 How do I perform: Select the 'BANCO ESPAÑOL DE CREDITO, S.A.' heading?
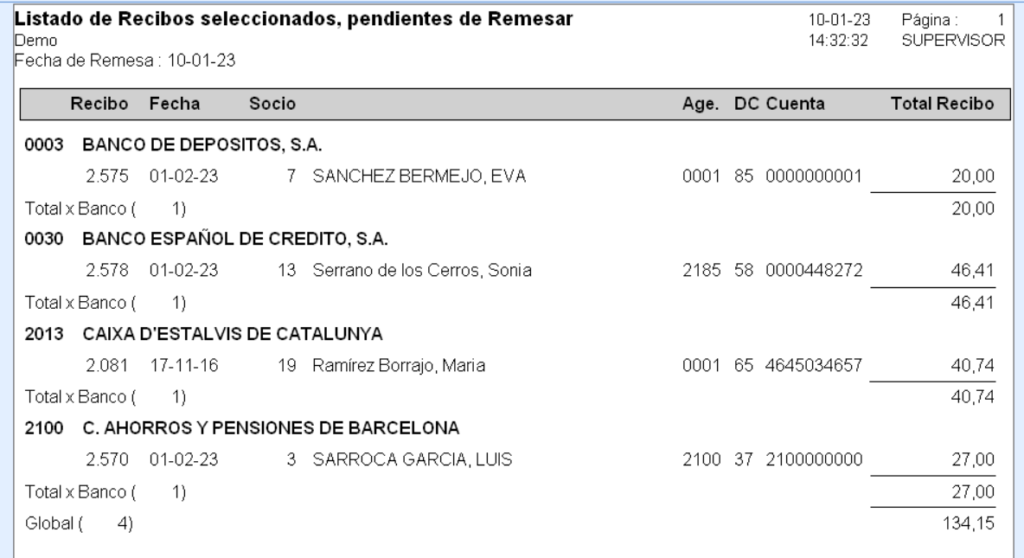(235, 239)
